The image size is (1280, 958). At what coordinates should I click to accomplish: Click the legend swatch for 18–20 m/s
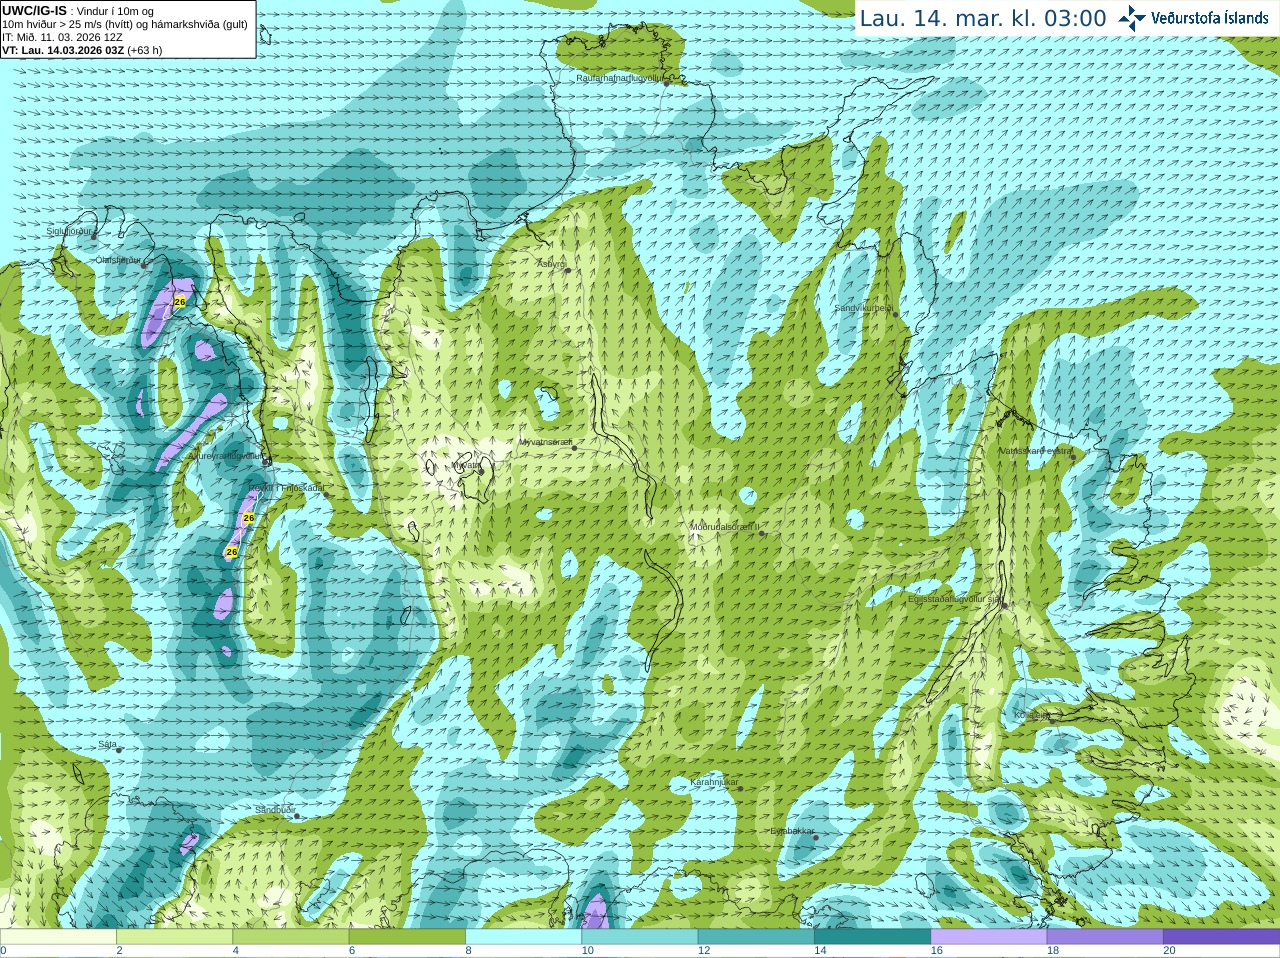[1105, 937]
